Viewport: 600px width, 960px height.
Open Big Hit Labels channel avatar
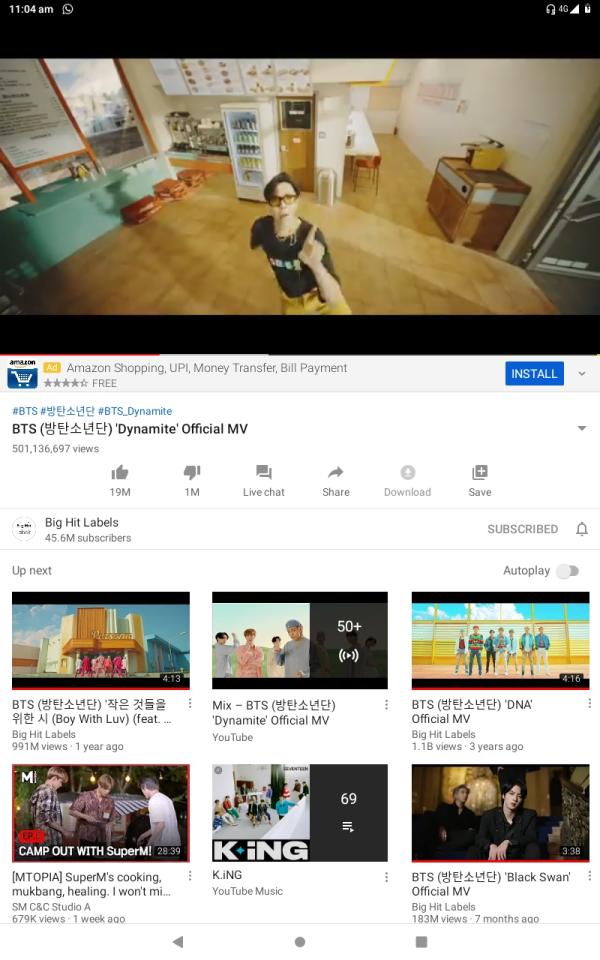[24, 529]
